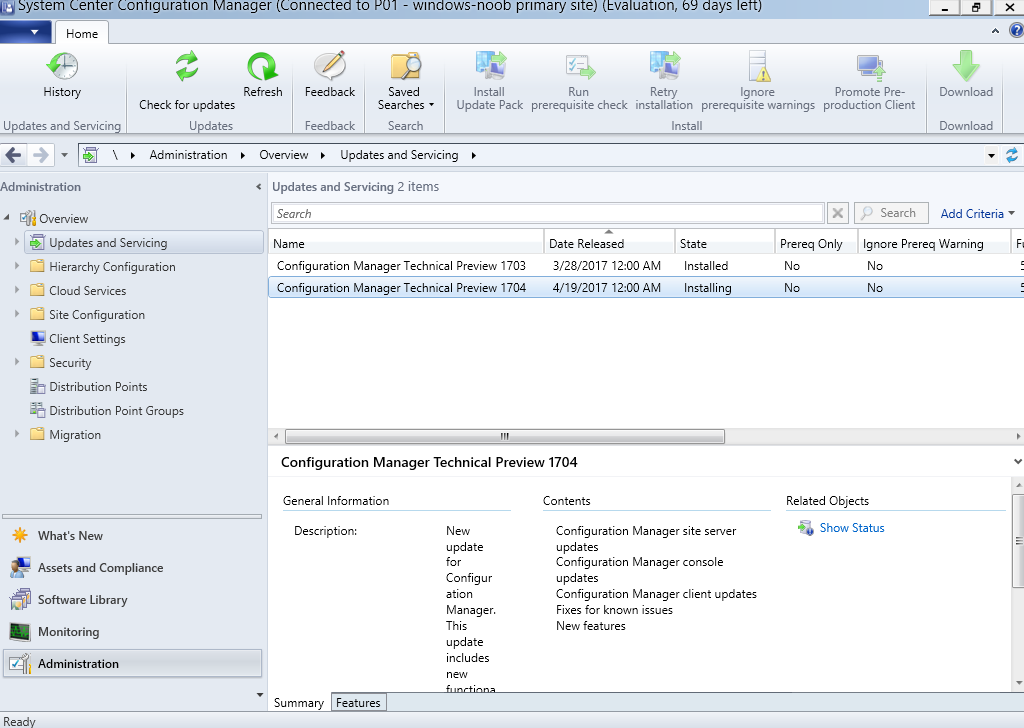Collapse details pane with chevron
1024x728 pixels.
pos(1017,462)
